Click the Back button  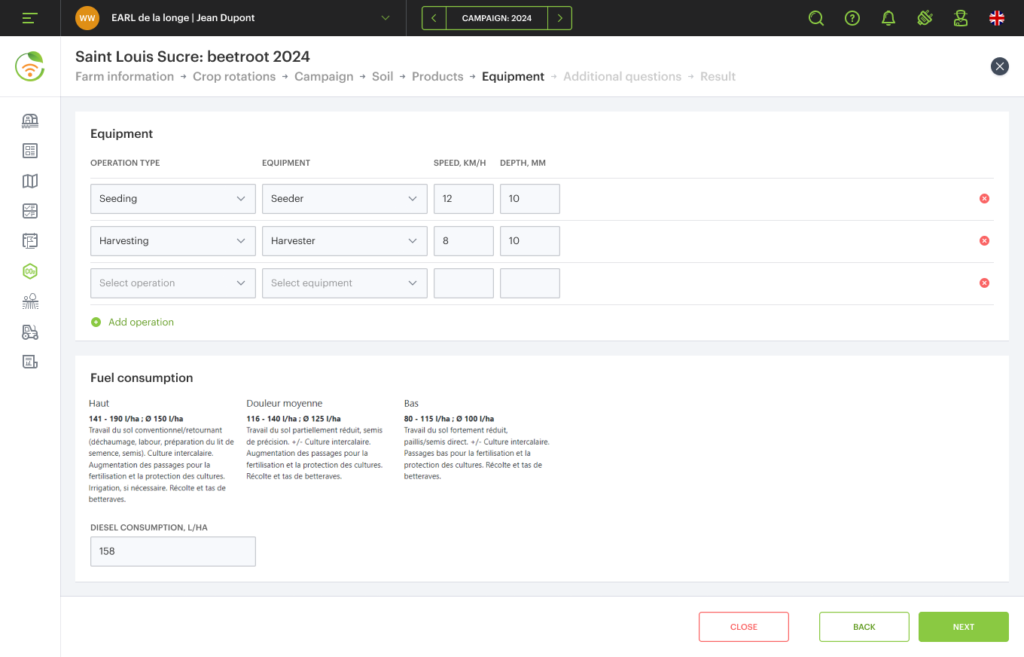(x=864, y=627)
